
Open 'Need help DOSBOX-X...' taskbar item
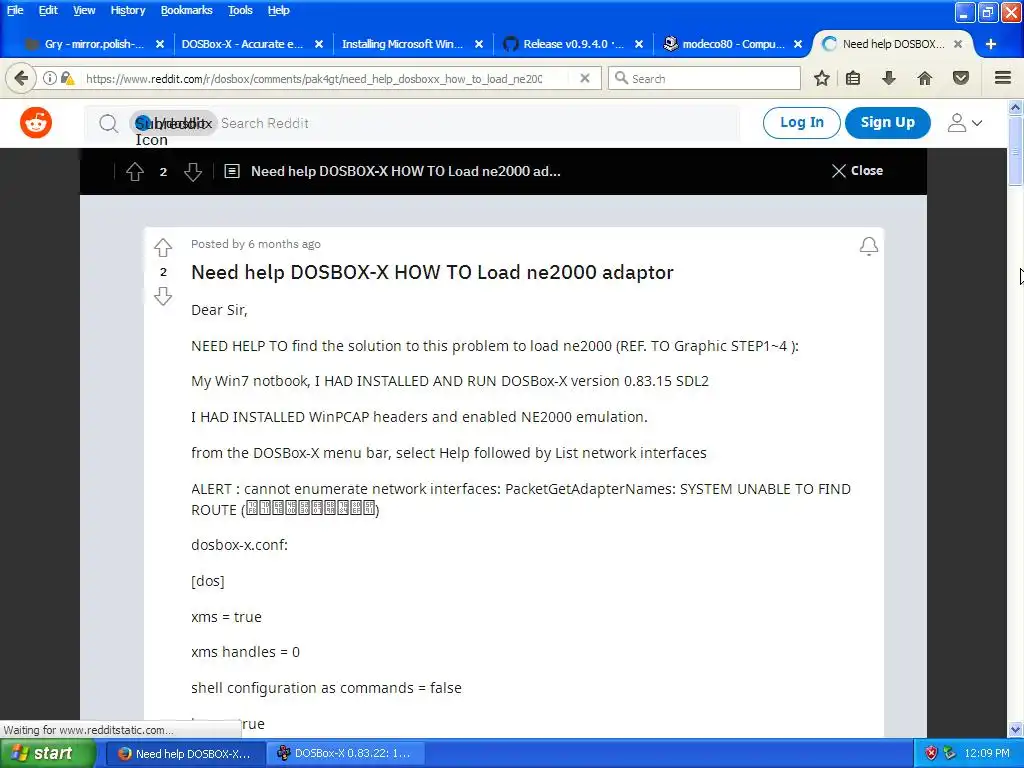click(x=185, y=754)
